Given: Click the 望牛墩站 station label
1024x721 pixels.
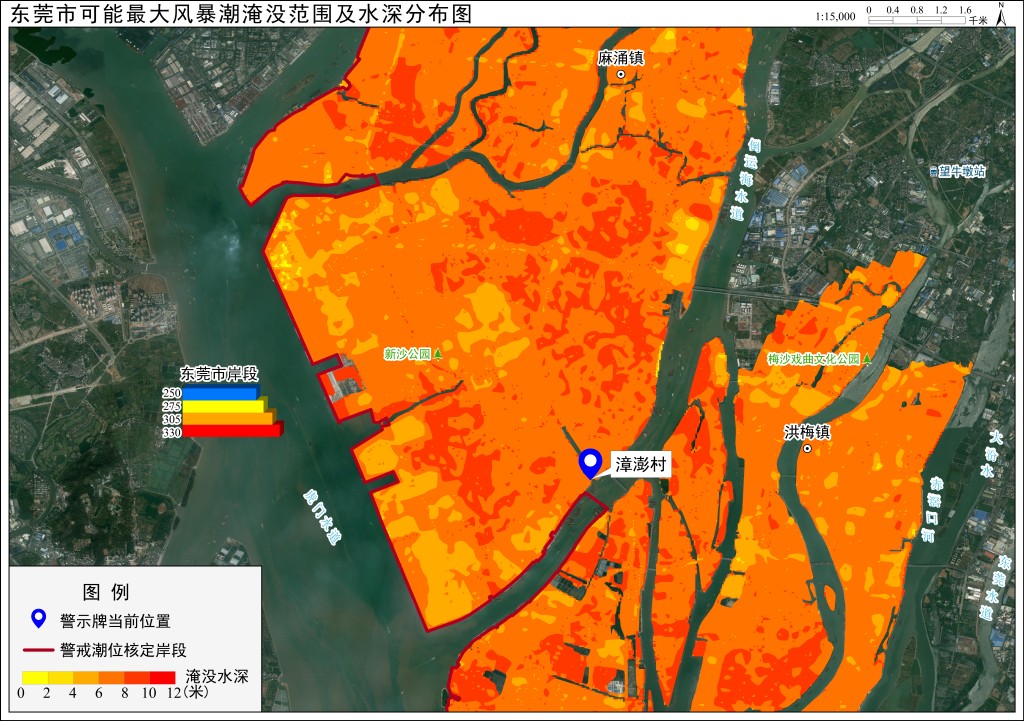Looking at the screenshot, I should click(962, 171).
